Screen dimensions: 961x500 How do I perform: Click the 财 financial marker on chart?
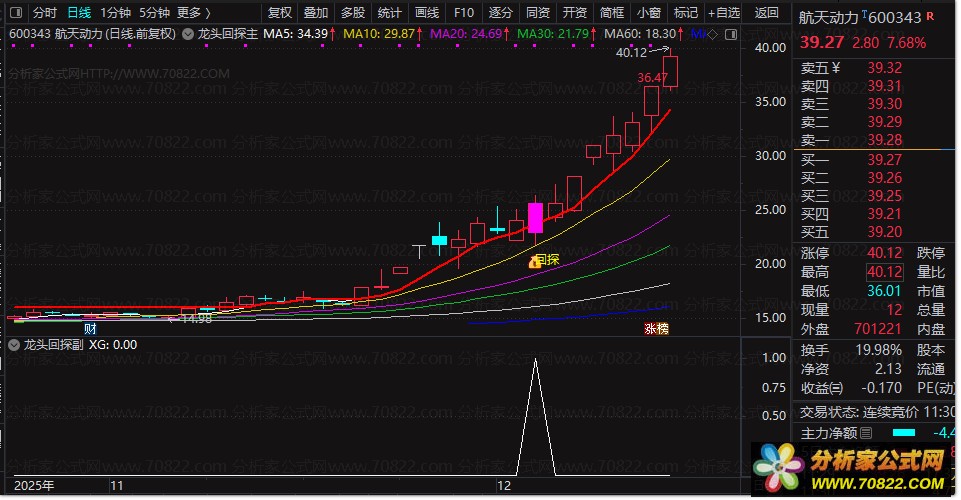90,329
